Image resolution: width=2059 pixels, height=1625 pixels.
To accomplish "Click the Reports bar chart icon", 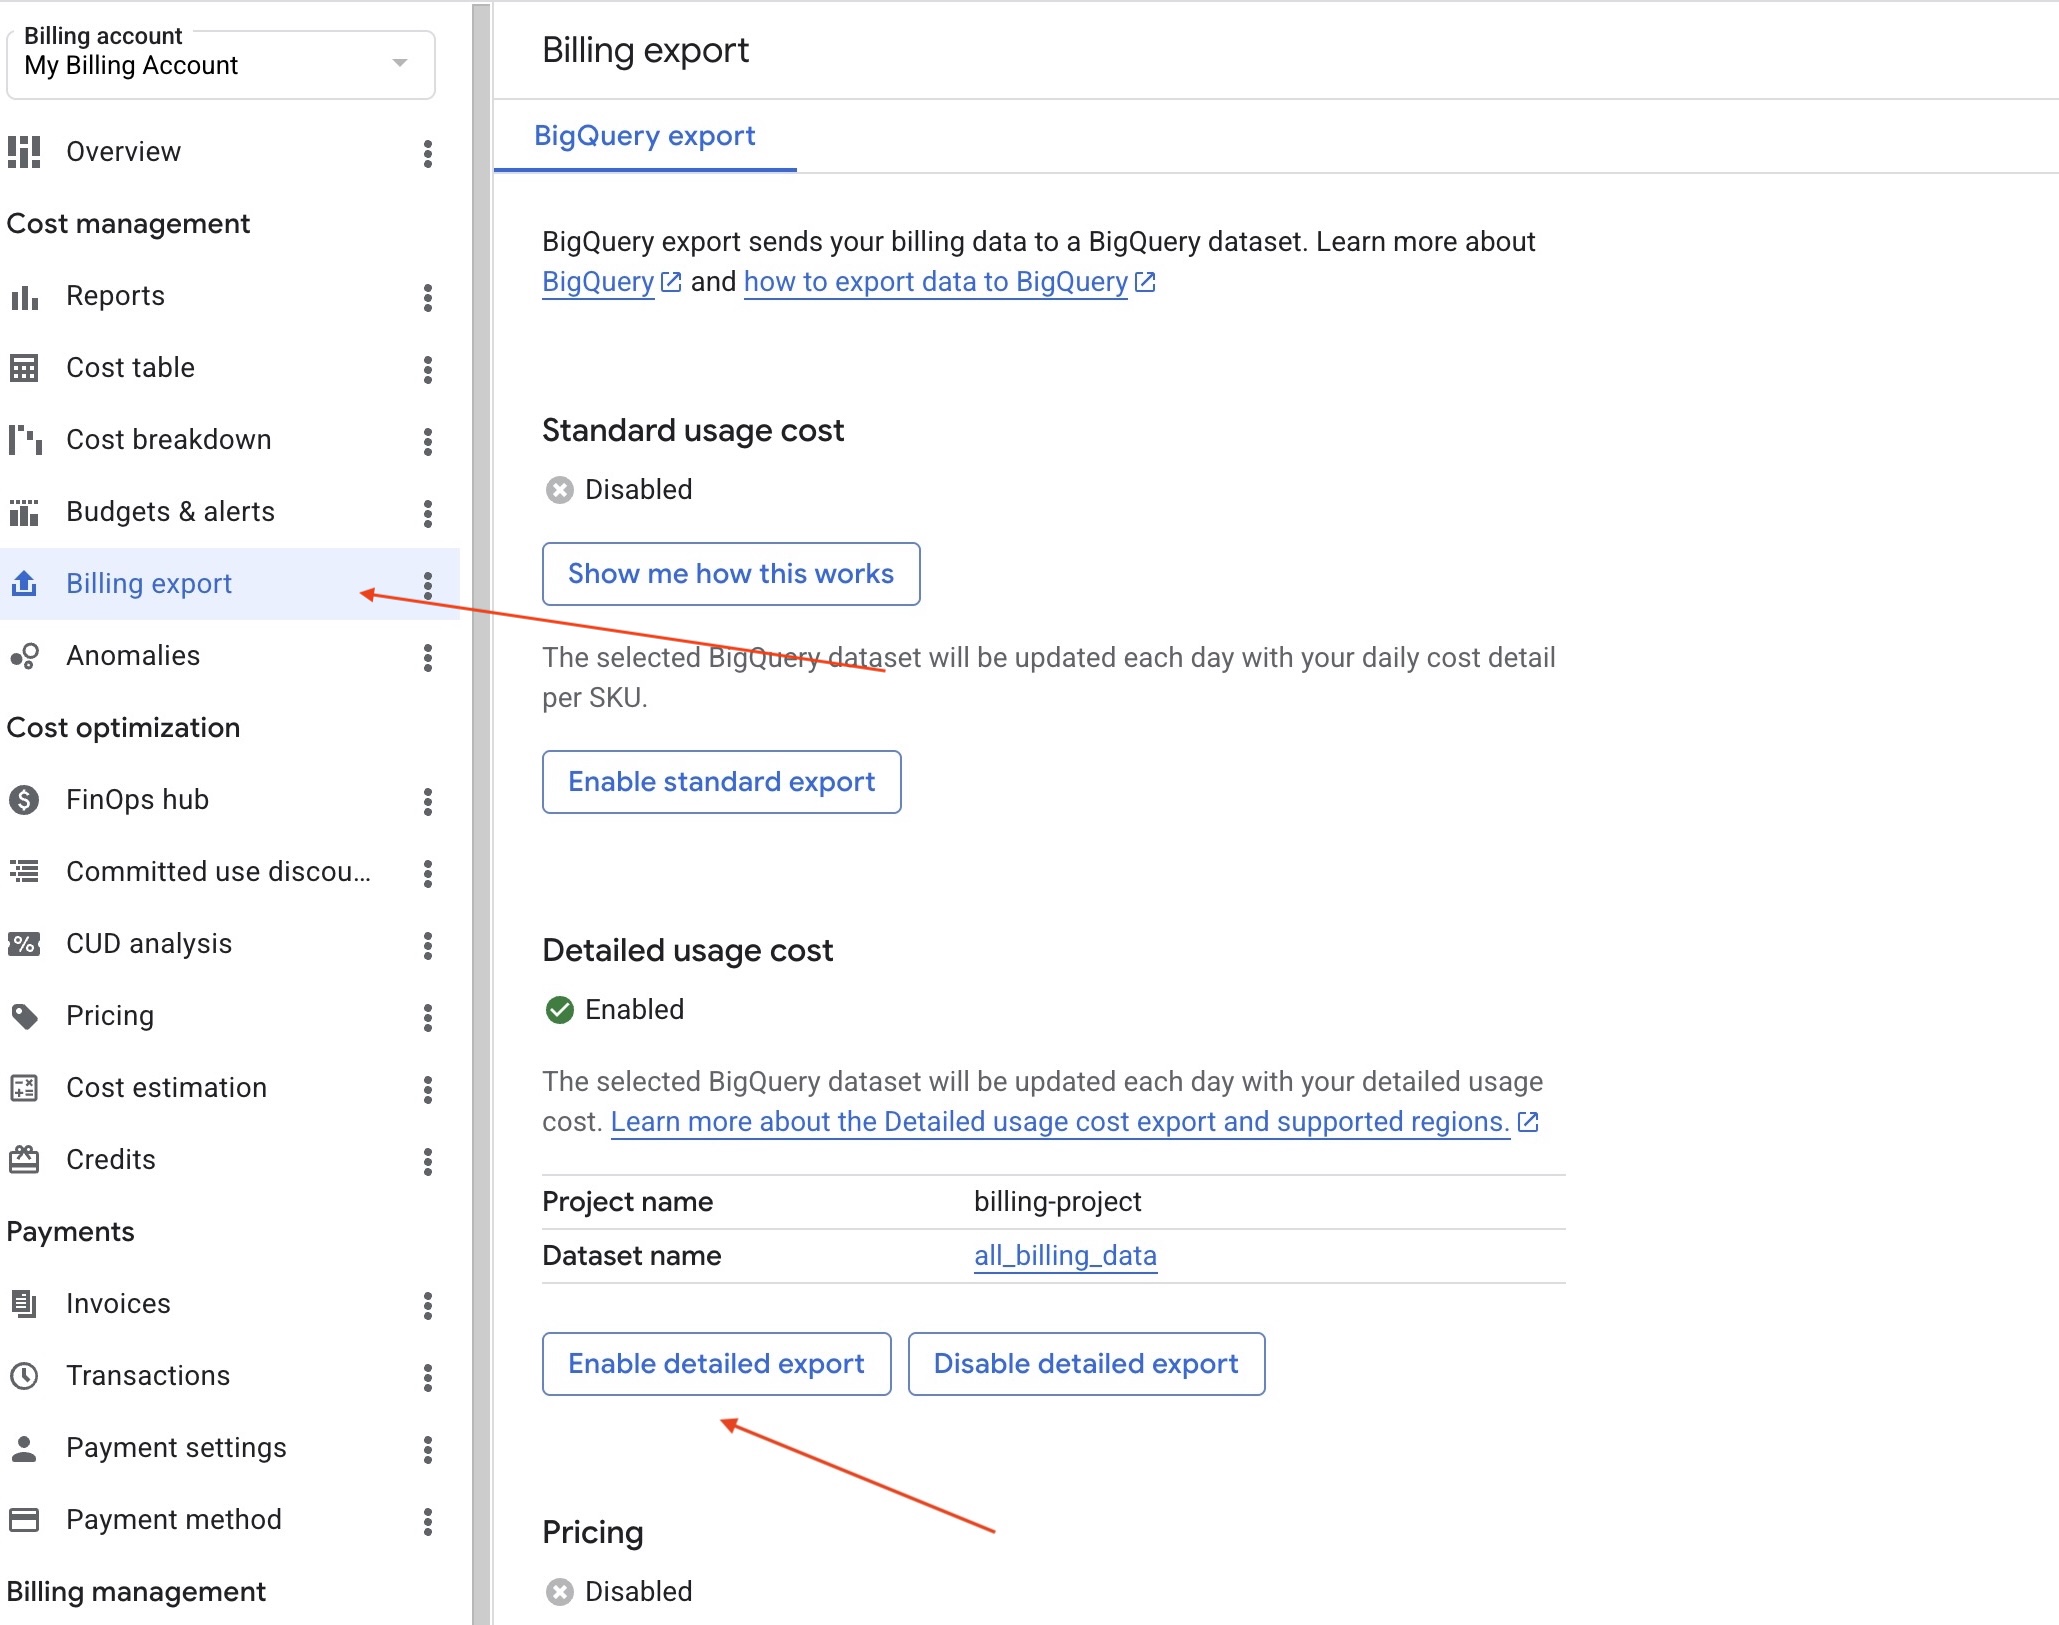I will pyautogui.click(x=24, y=297).
